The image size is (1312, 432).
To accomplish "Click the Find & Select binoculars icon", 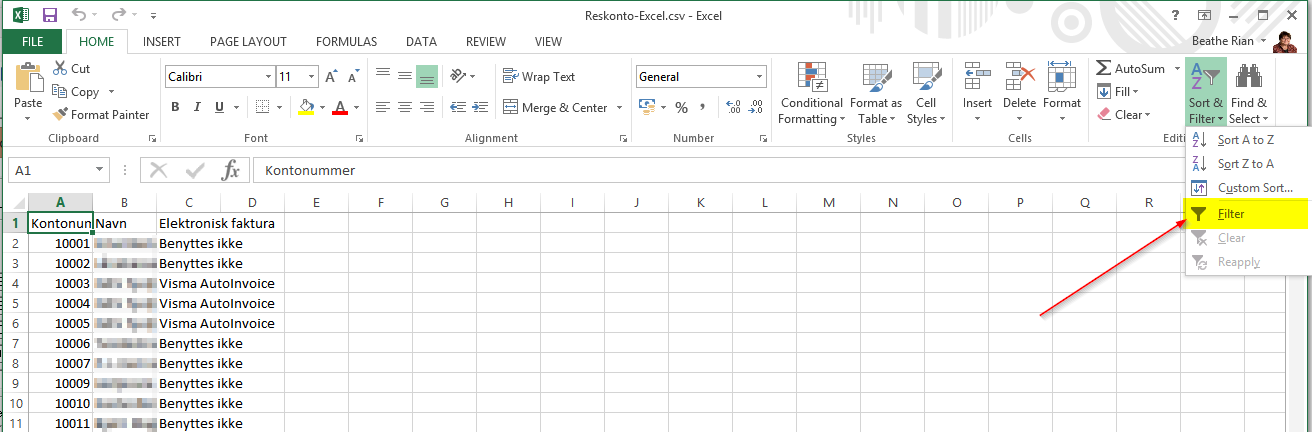I will (1248, 78).
